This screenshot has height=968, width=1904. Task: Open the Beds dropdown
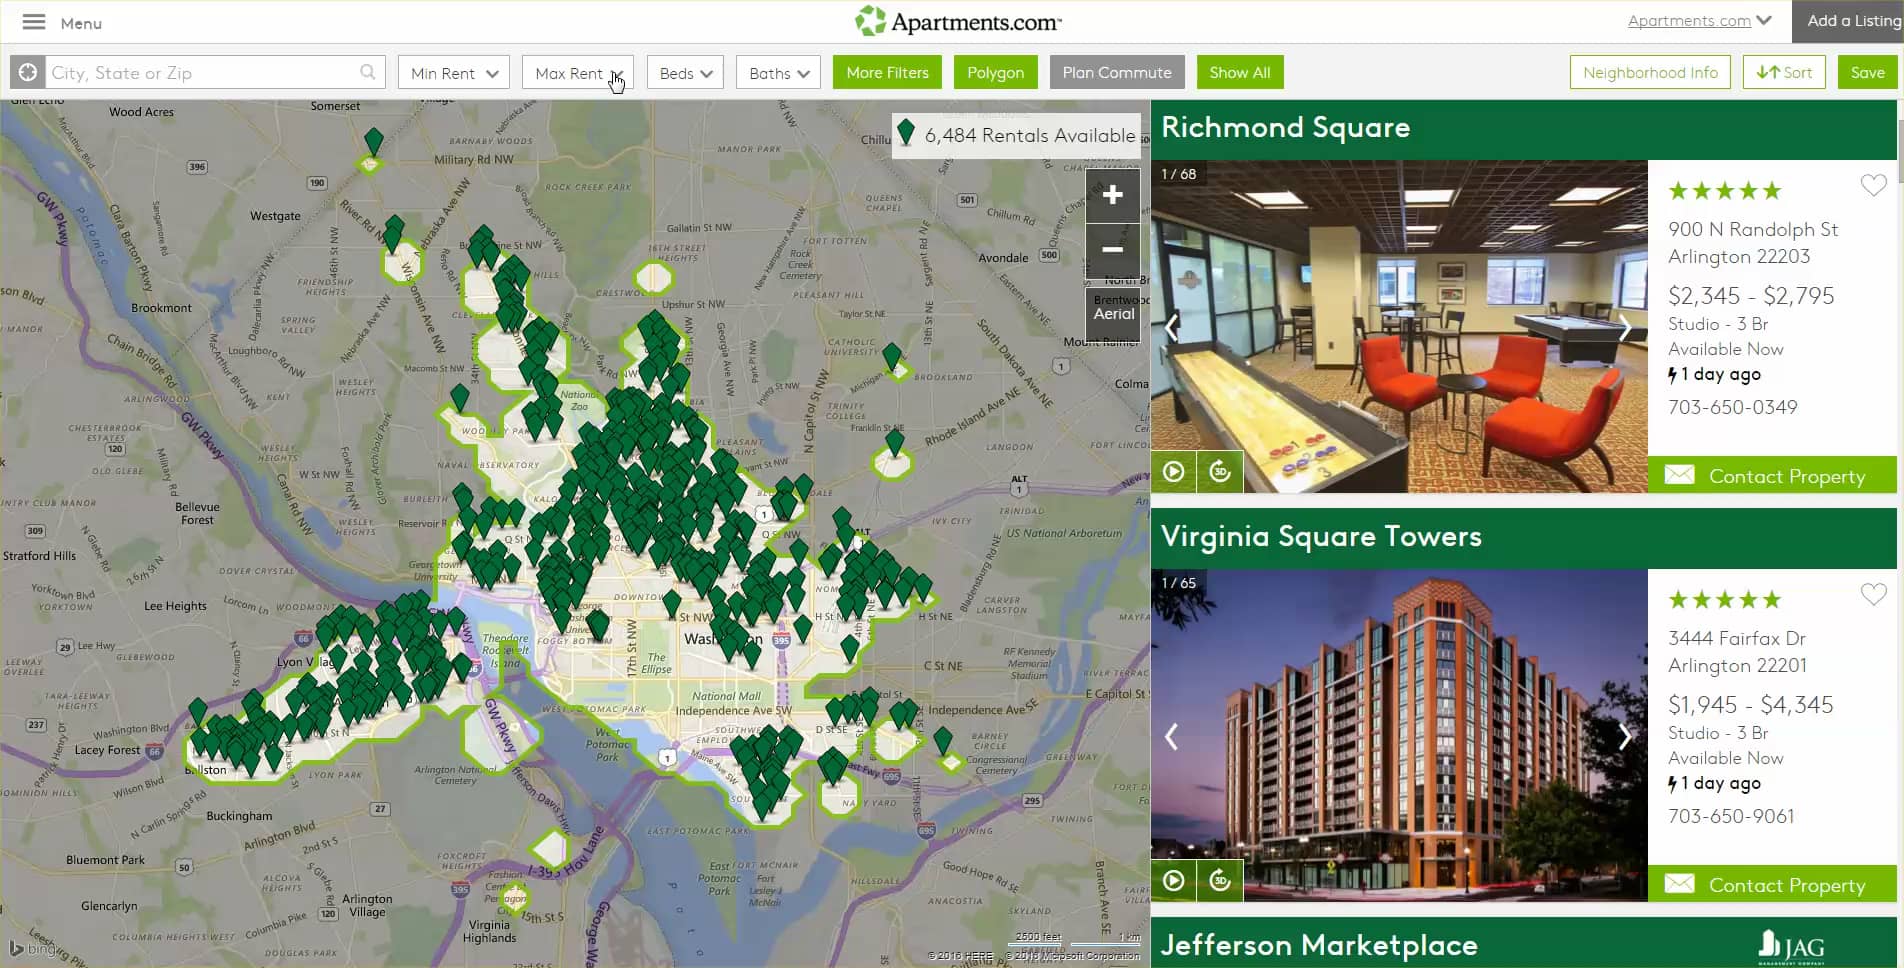click(x=685, y=72)
